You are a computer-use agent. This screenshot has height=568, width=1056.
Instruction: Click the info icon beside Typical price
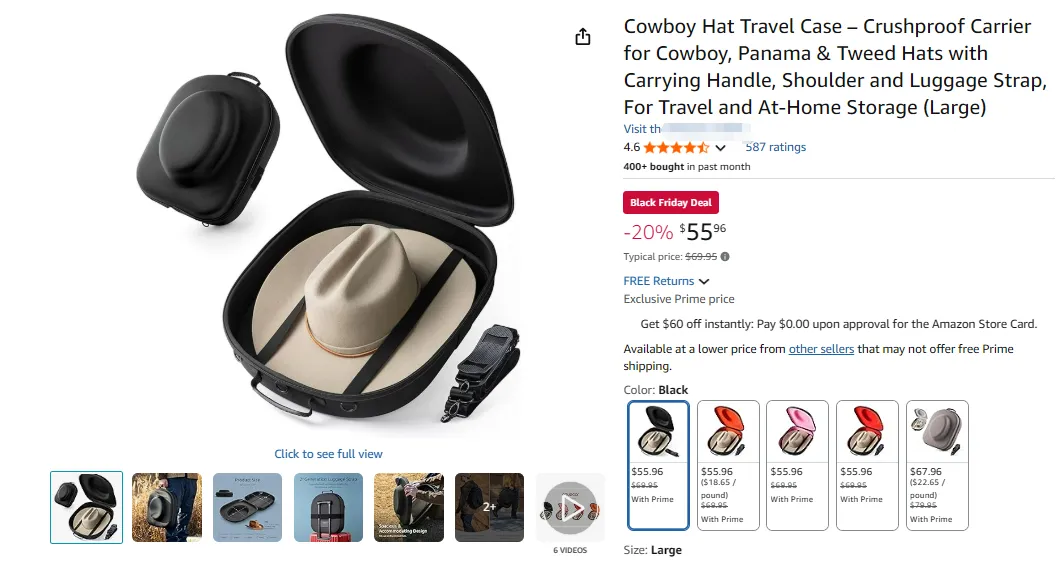click(x=725, y=257)
